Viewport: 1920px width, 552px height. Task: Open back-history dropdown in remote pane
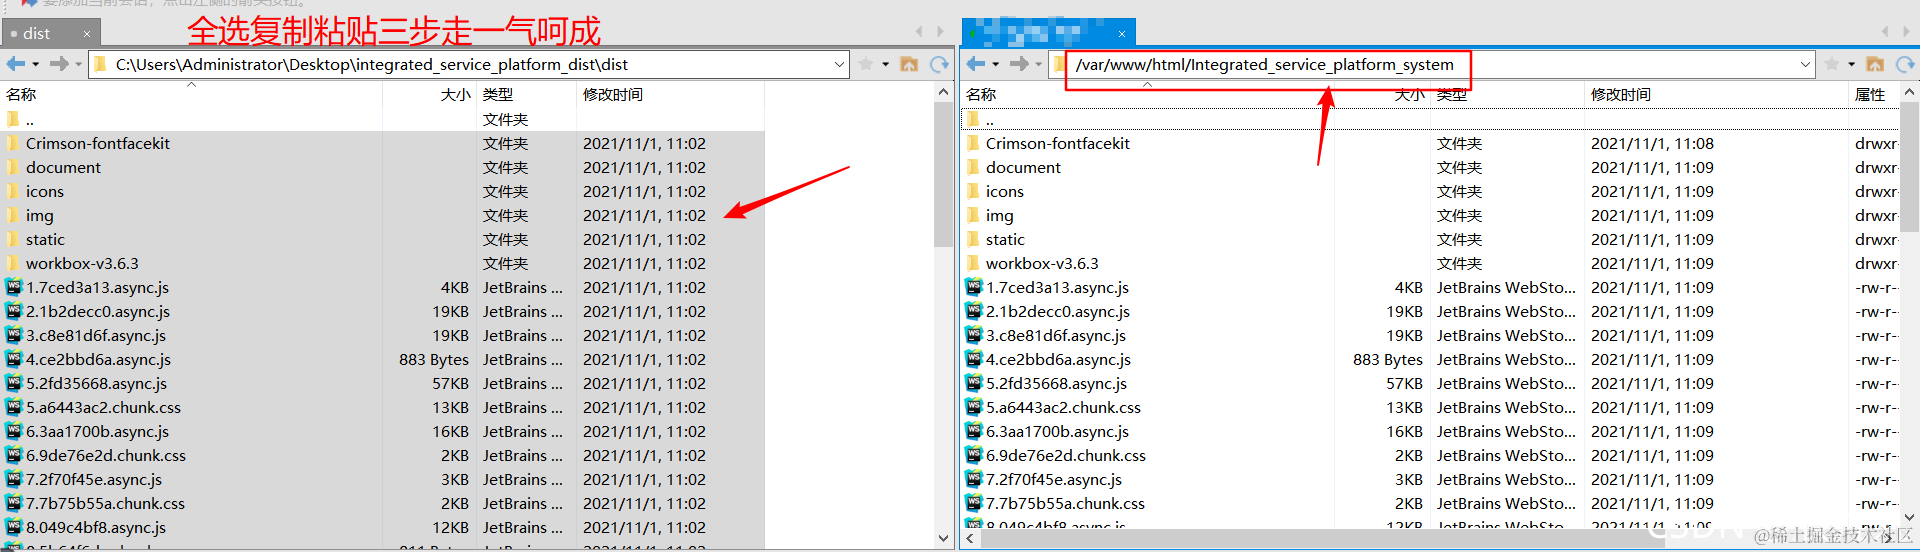click(x=996, y=64)
